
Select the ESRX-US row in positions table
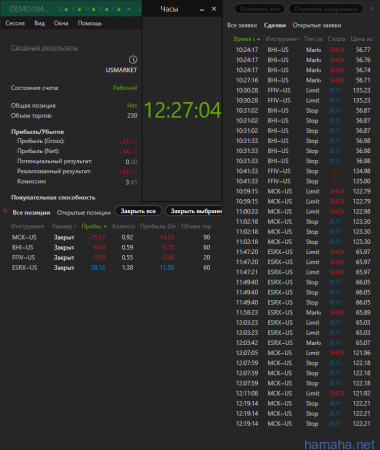[x=111, y=267]
